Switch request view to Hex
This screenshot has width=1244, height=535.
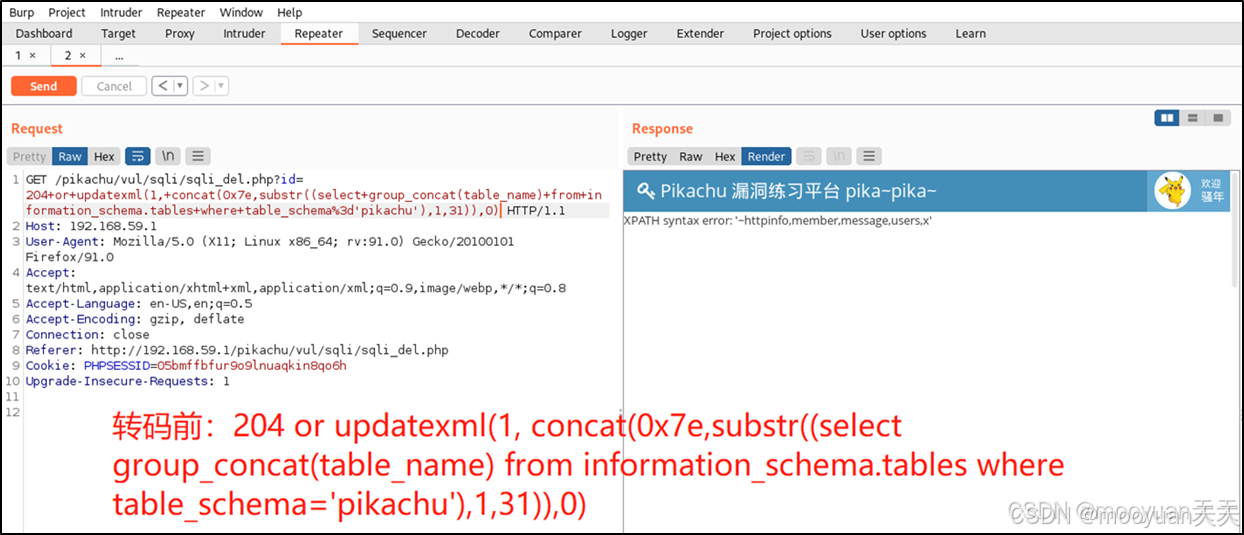(104, 156)
